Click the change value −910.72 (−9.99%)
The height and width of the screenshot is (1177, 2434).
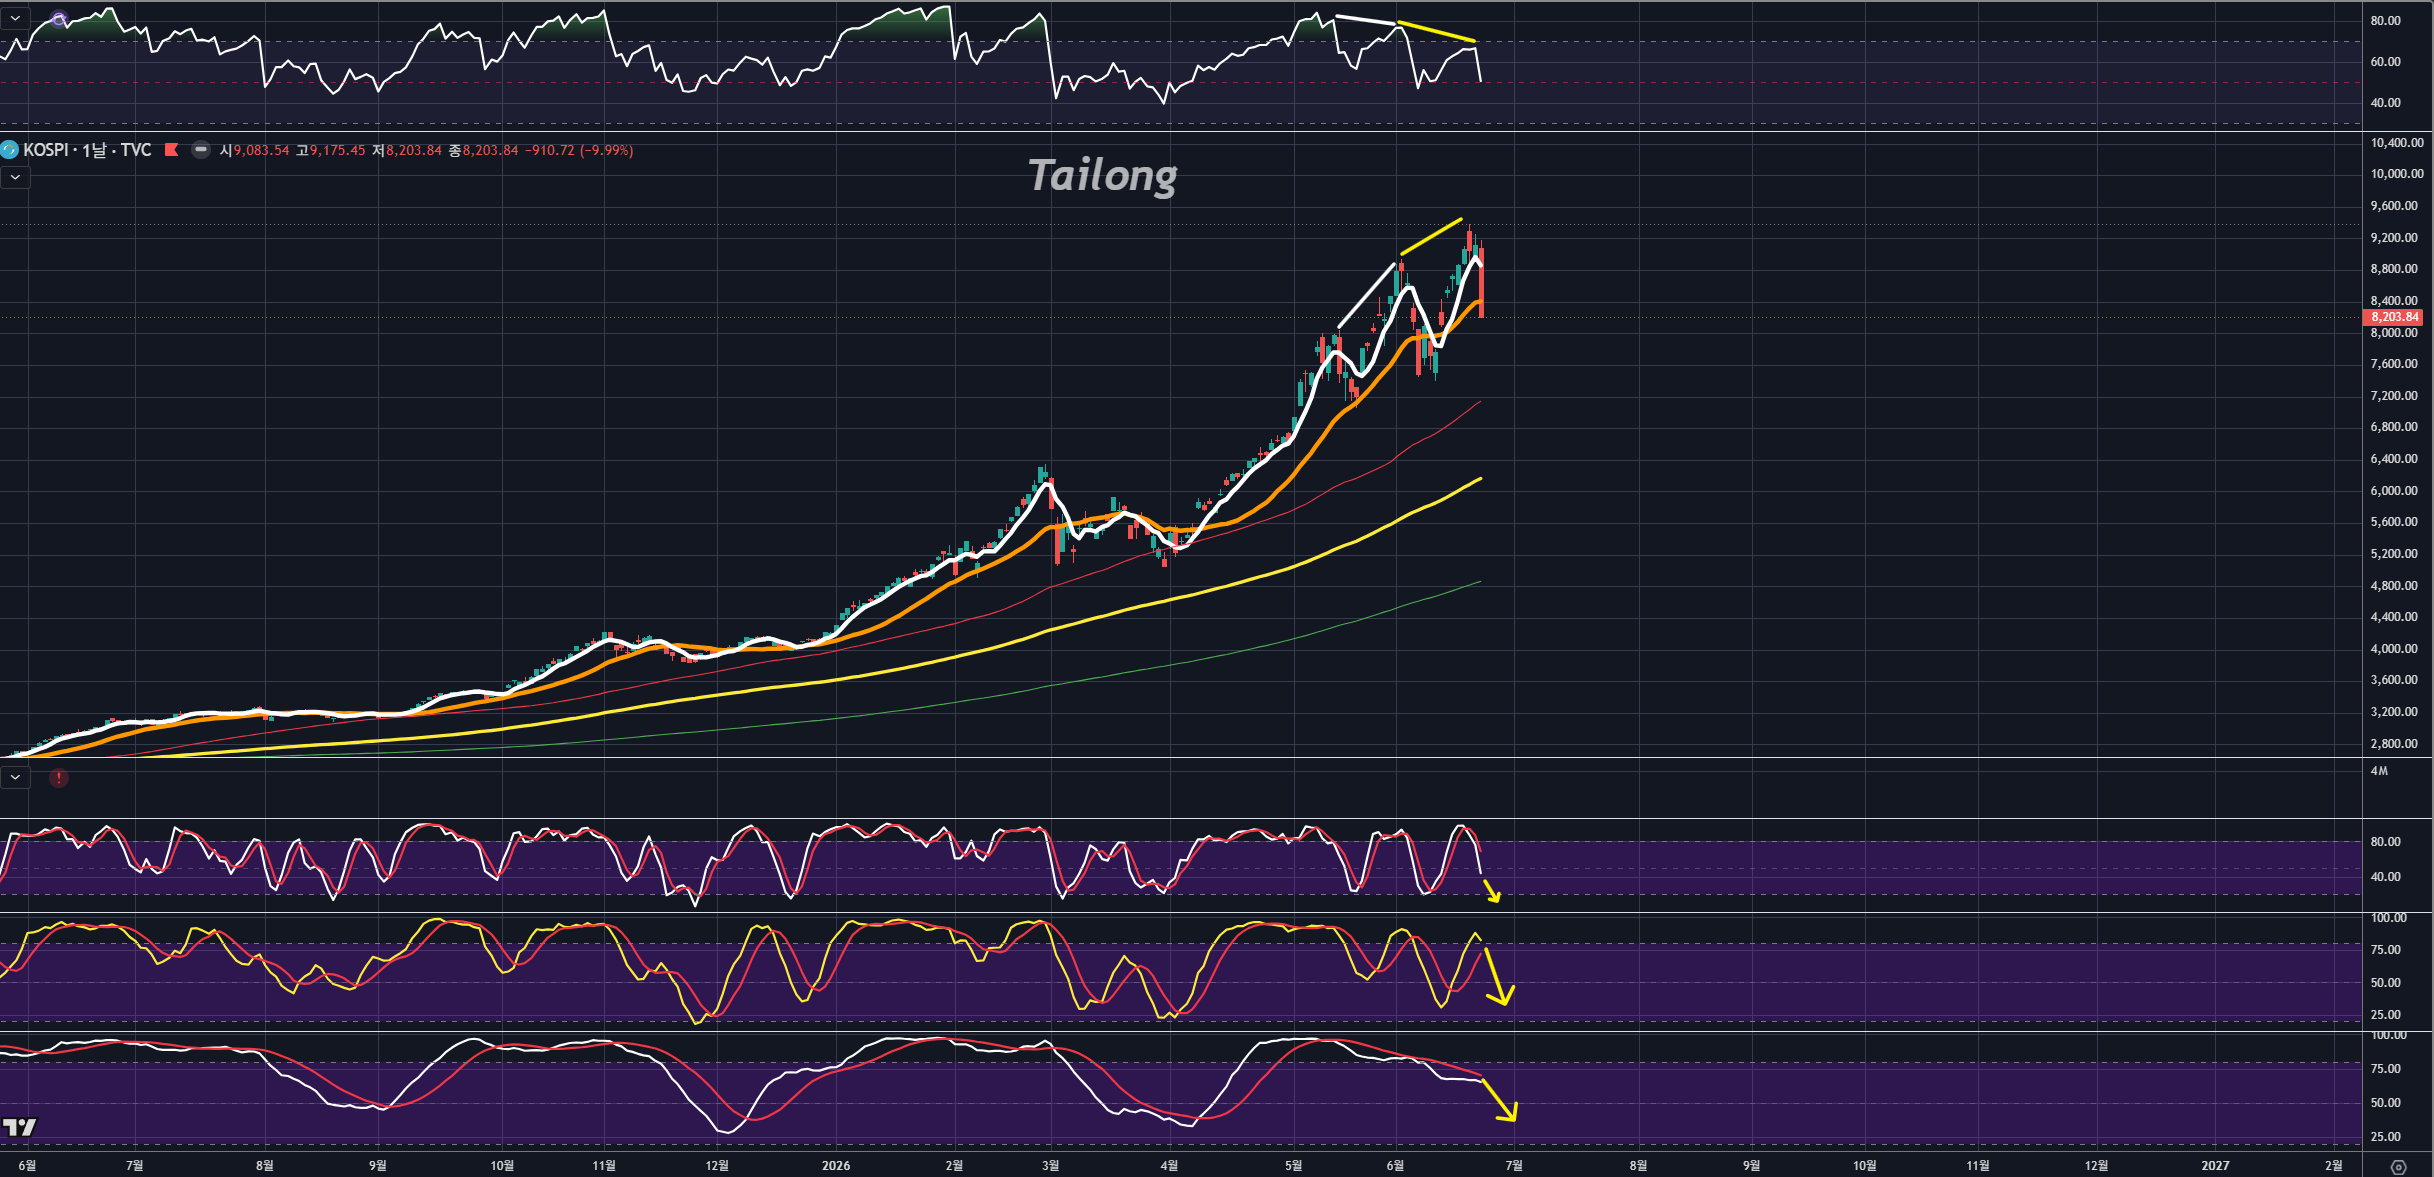[579, 150]
